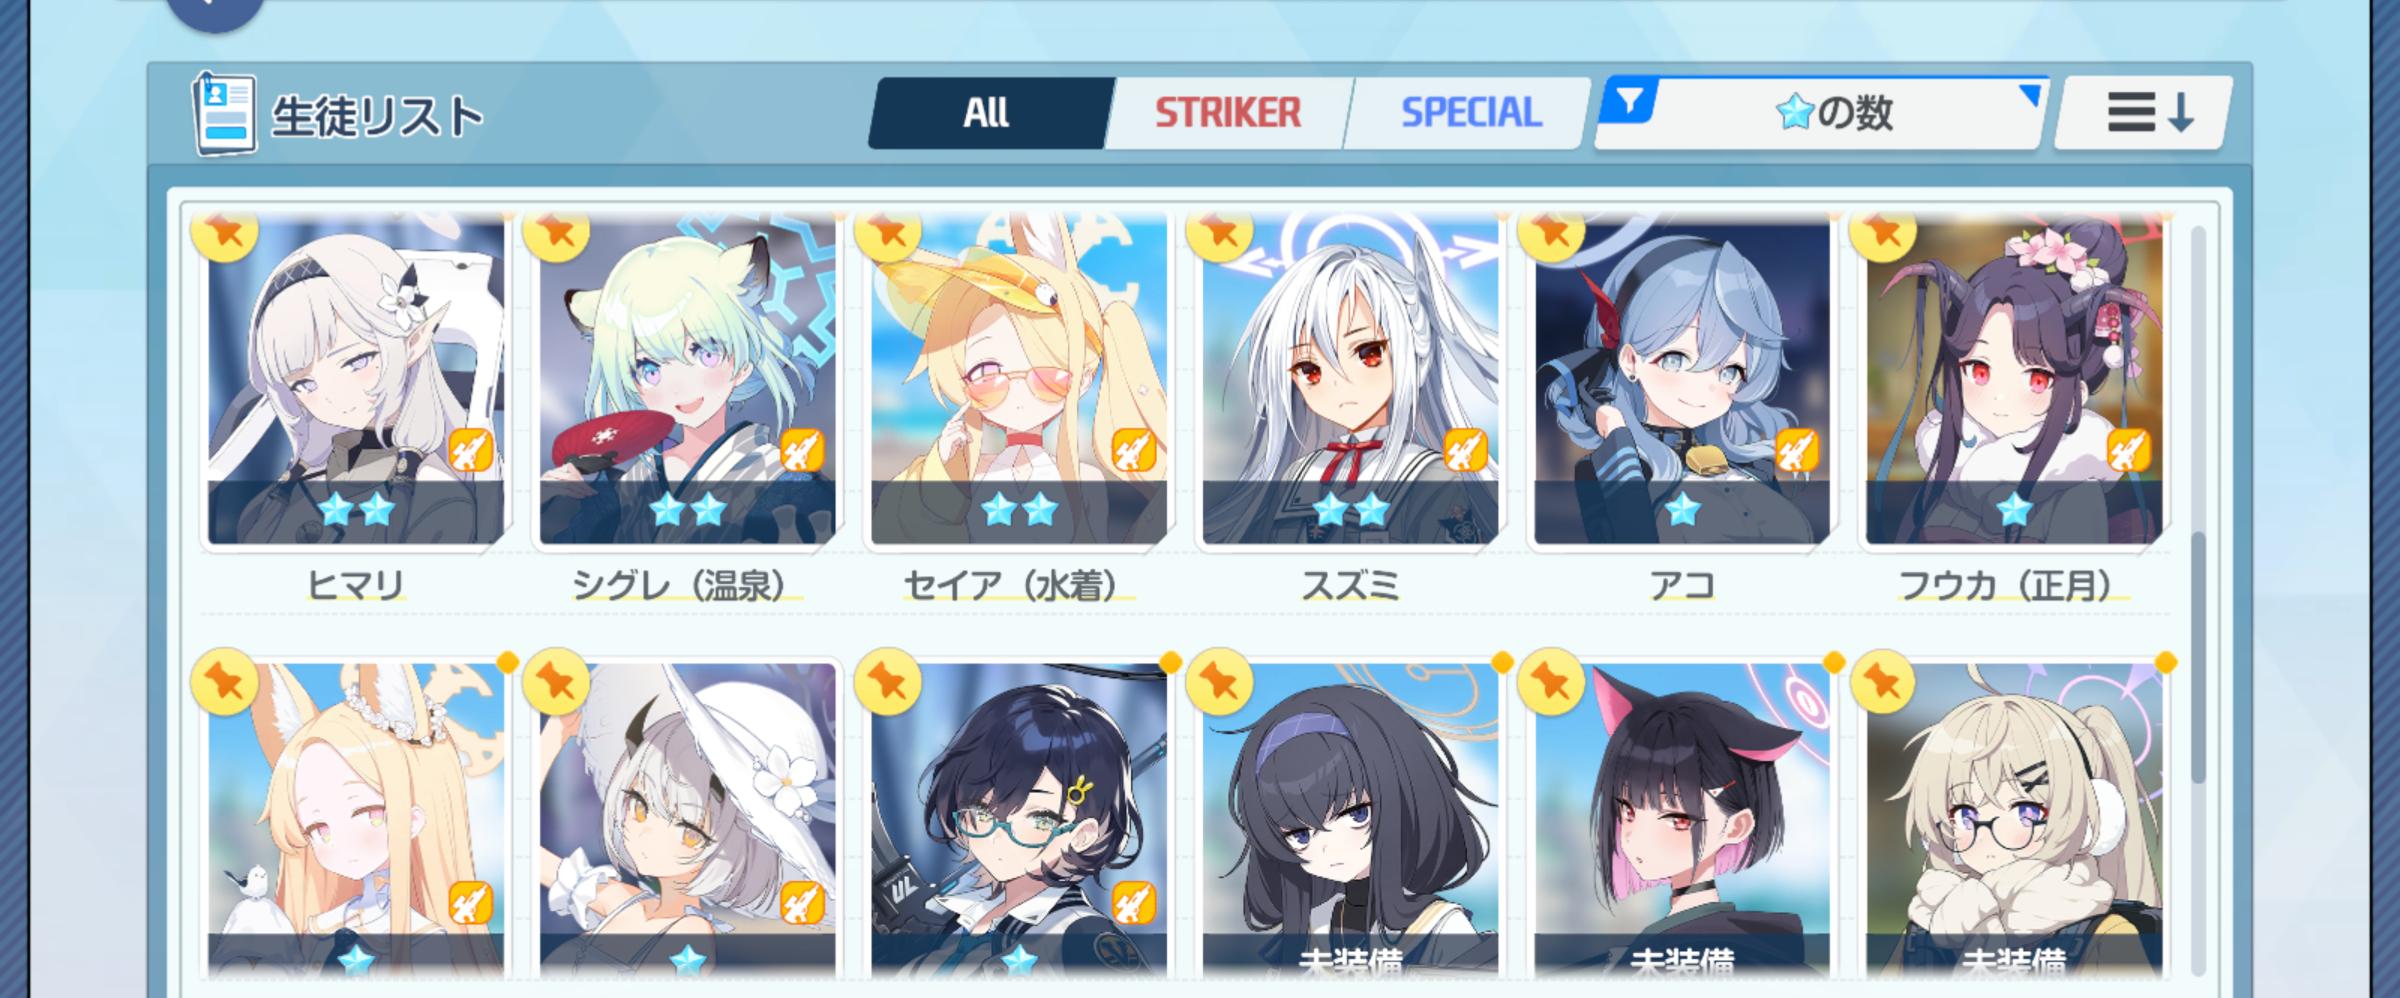Switch to the SPECIAL tab

[x=1470, y=113]
